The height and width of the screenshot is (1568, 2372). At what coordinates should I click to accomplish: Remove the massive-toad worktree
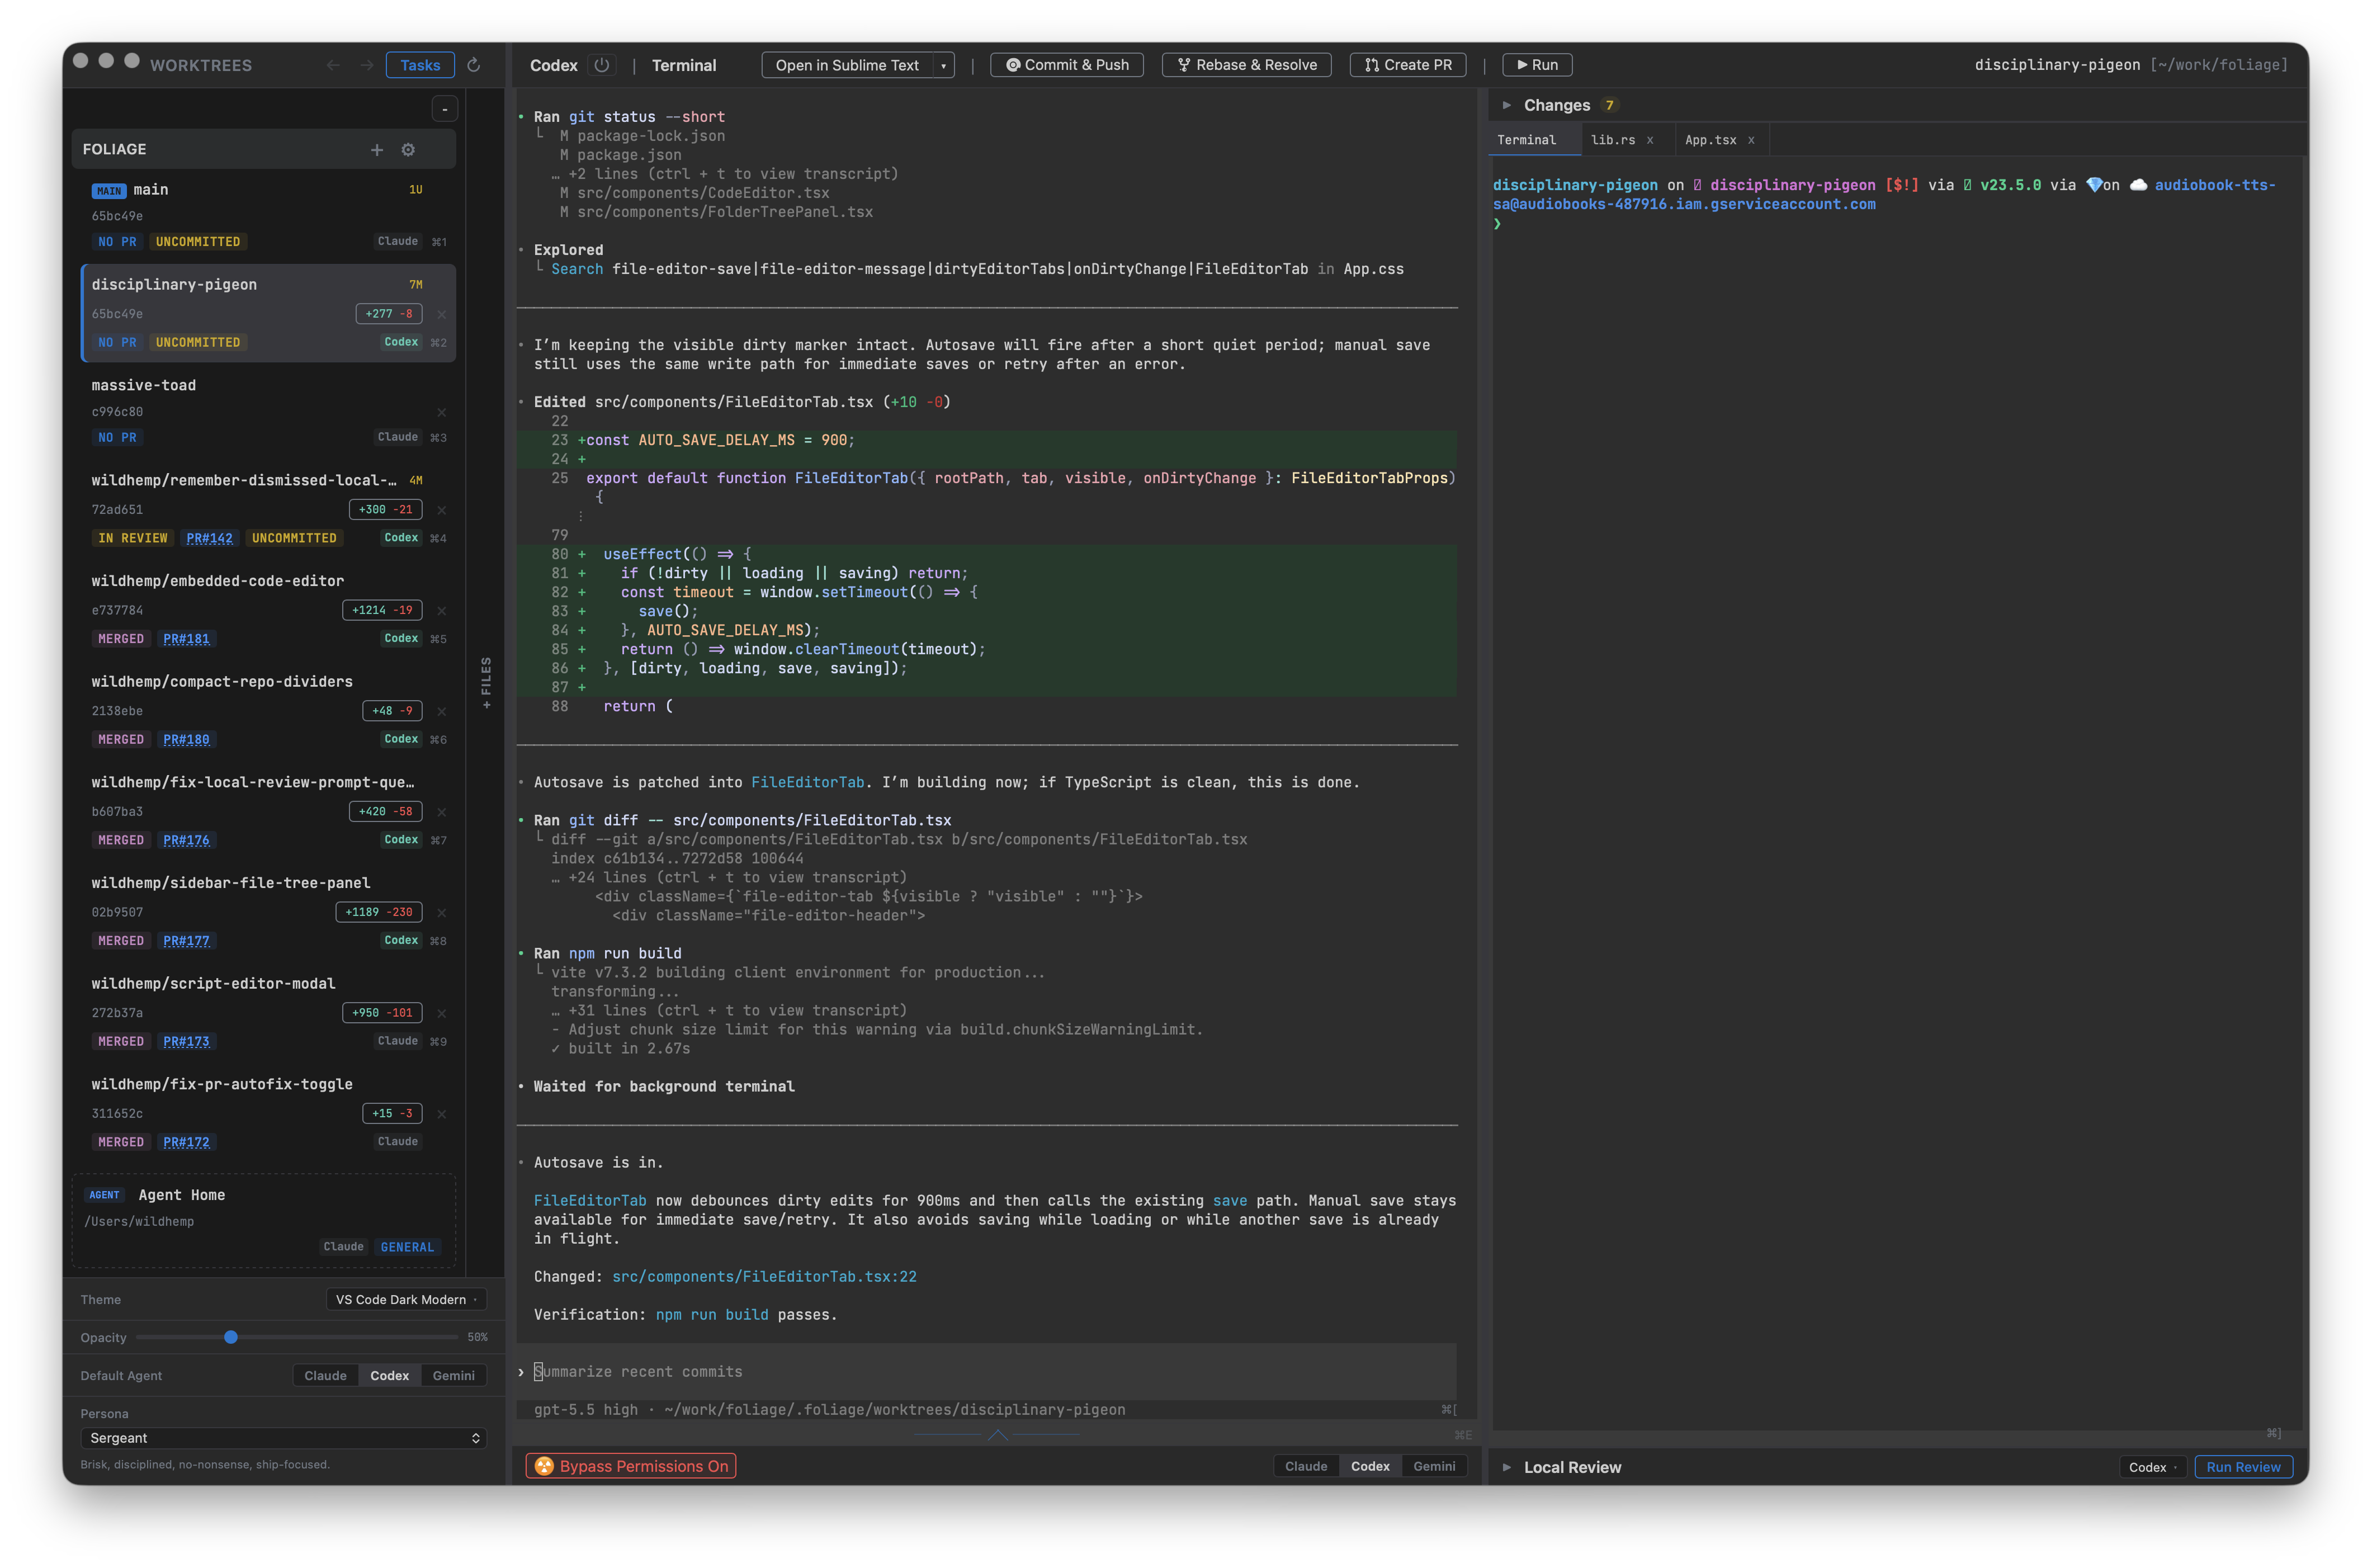pos(441,412)
